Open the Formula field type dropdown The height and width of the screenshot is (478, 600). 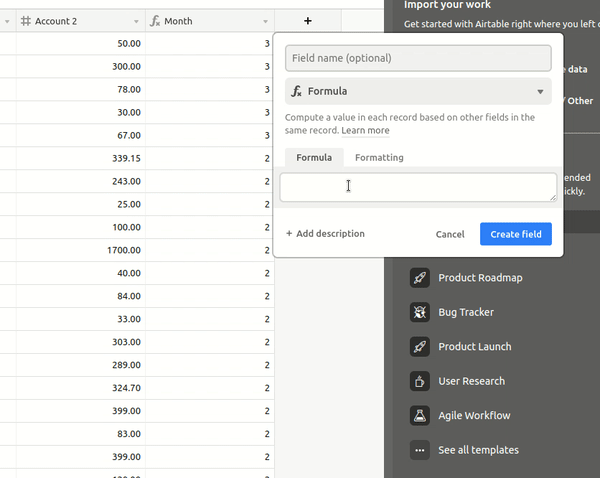tap(418, 92)
